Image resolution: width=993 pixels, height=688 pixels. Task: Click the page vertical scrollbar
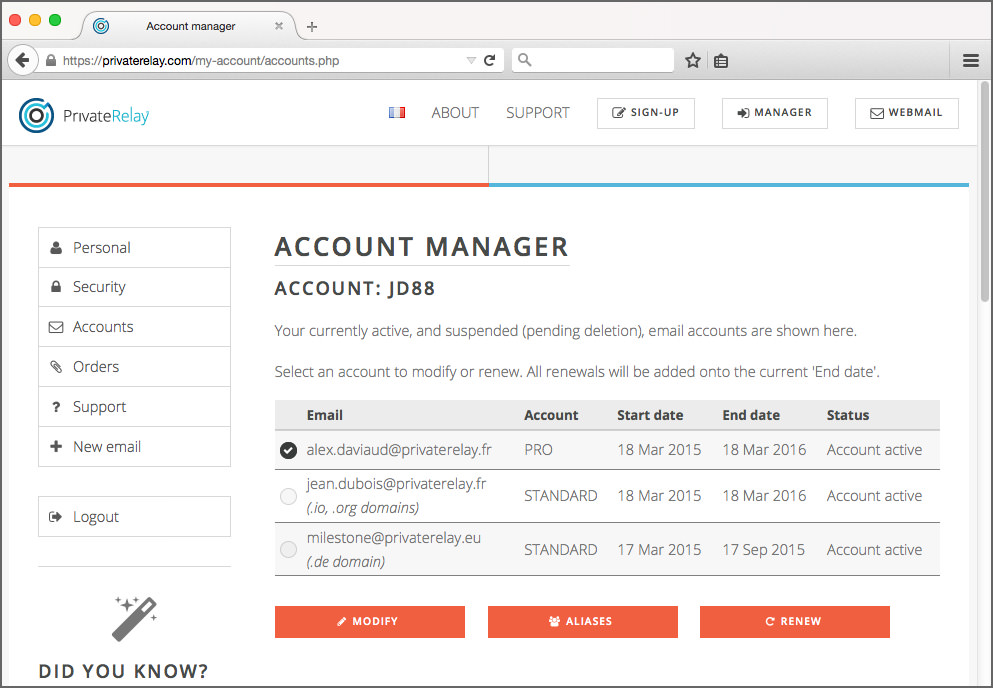(x=985, y=192)
